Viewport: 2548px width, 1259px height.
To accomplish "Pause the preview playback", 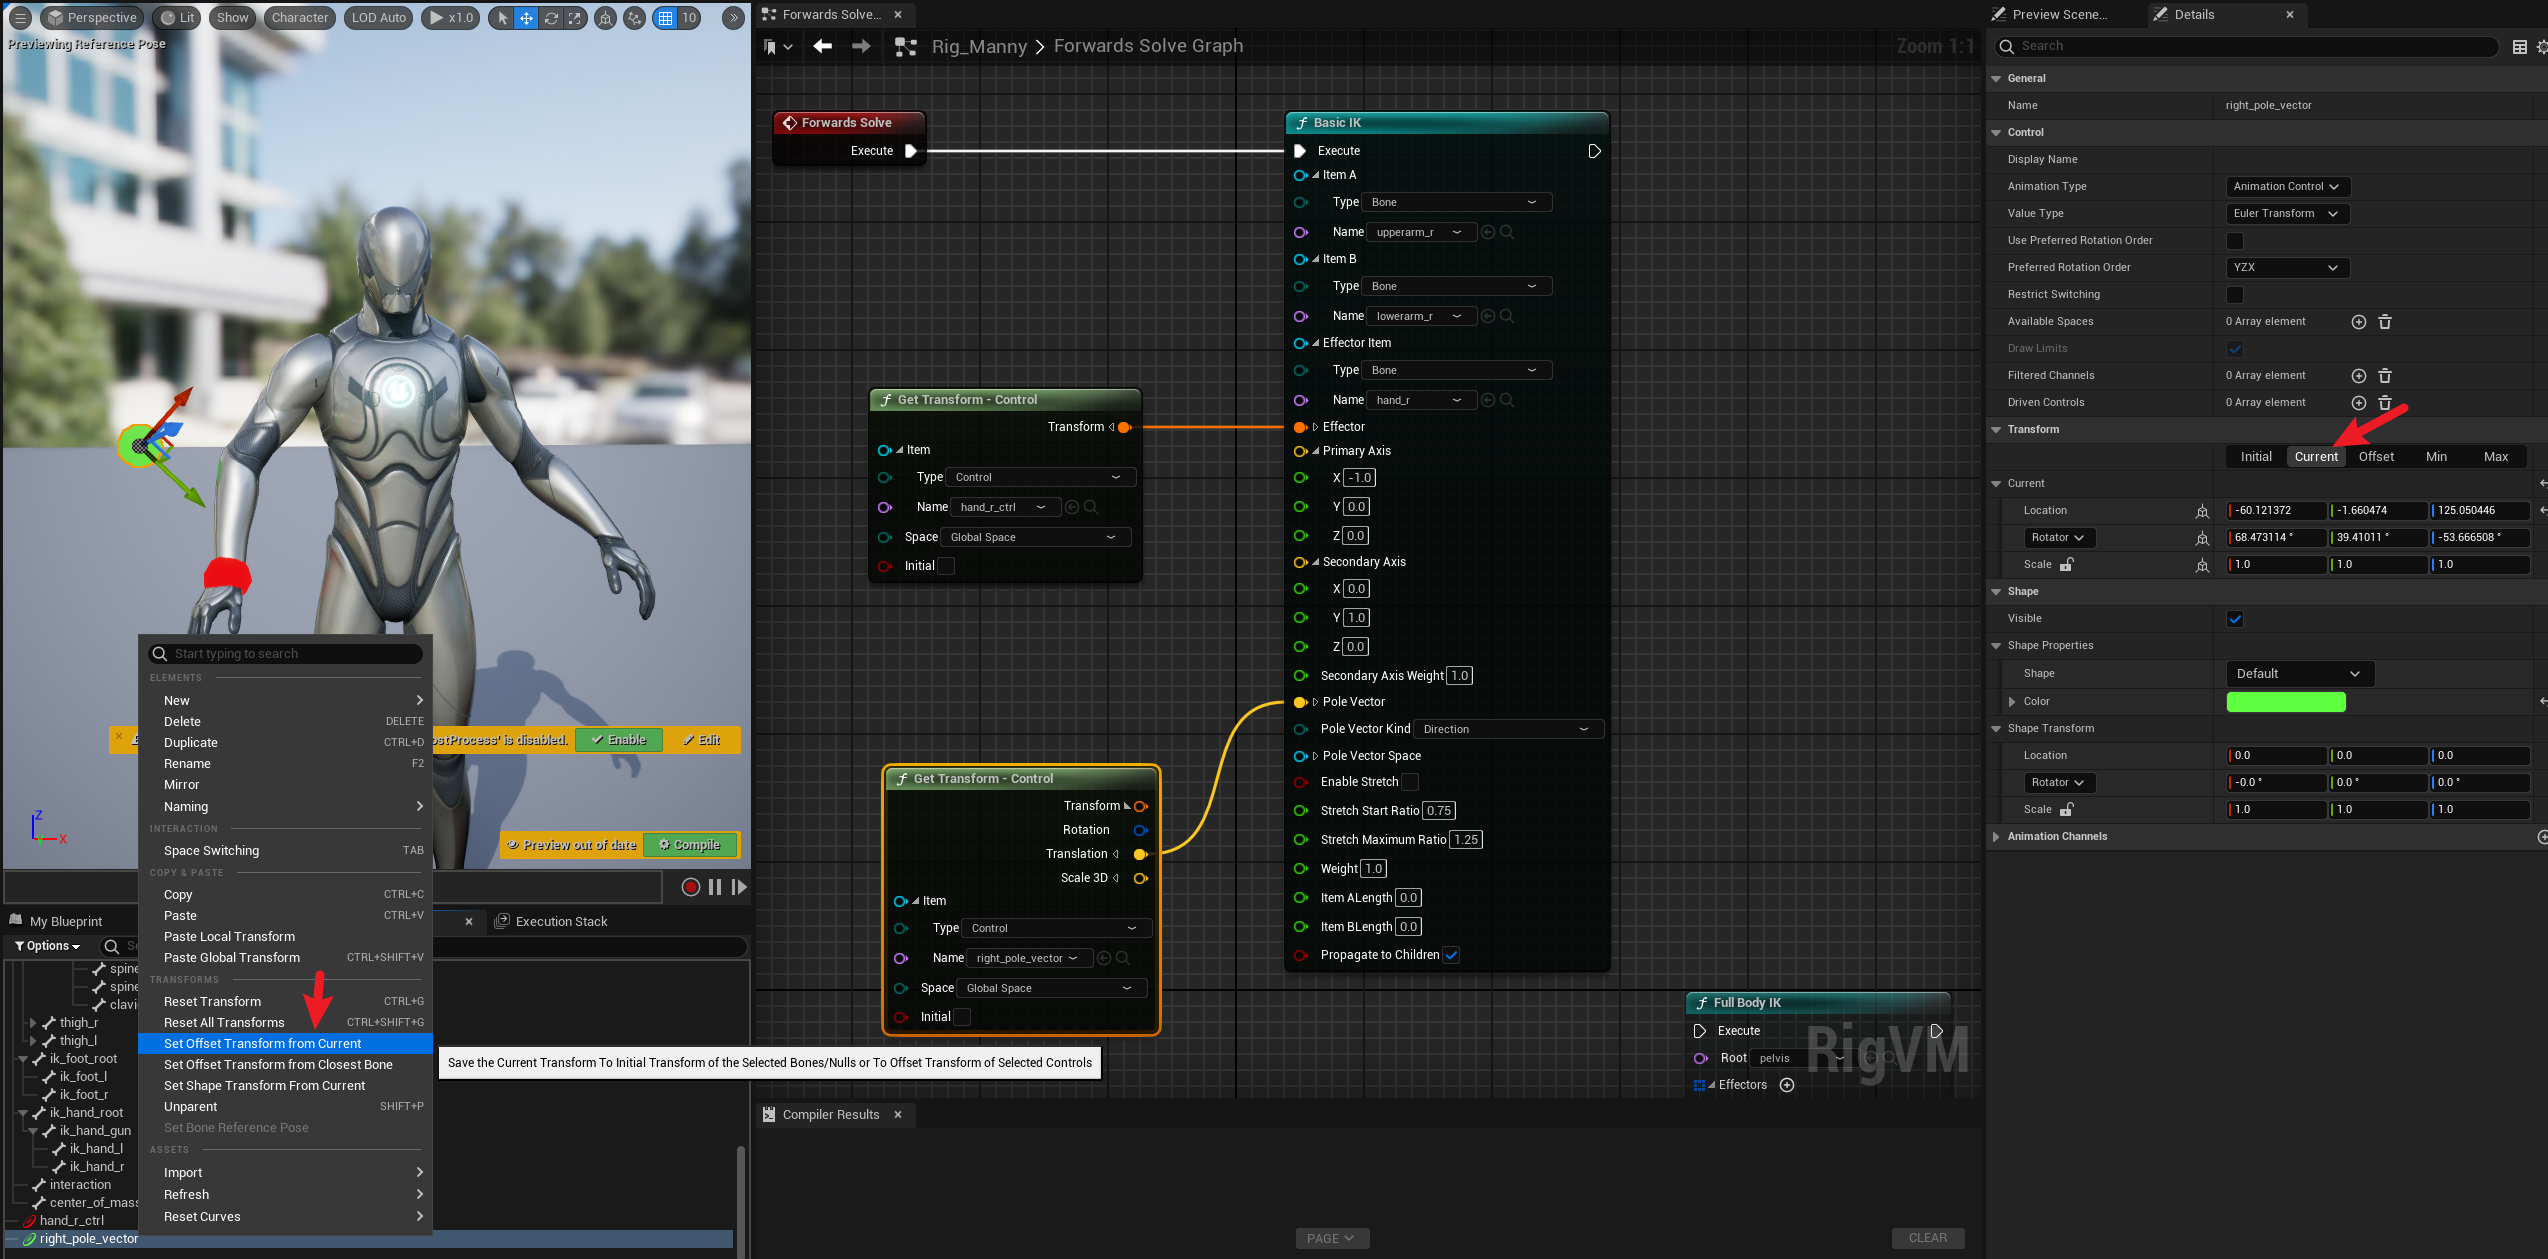I will 715,887.
